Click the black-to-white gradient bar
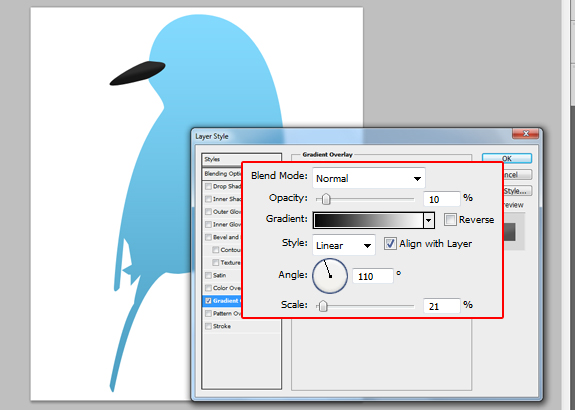 click(368, 220)
